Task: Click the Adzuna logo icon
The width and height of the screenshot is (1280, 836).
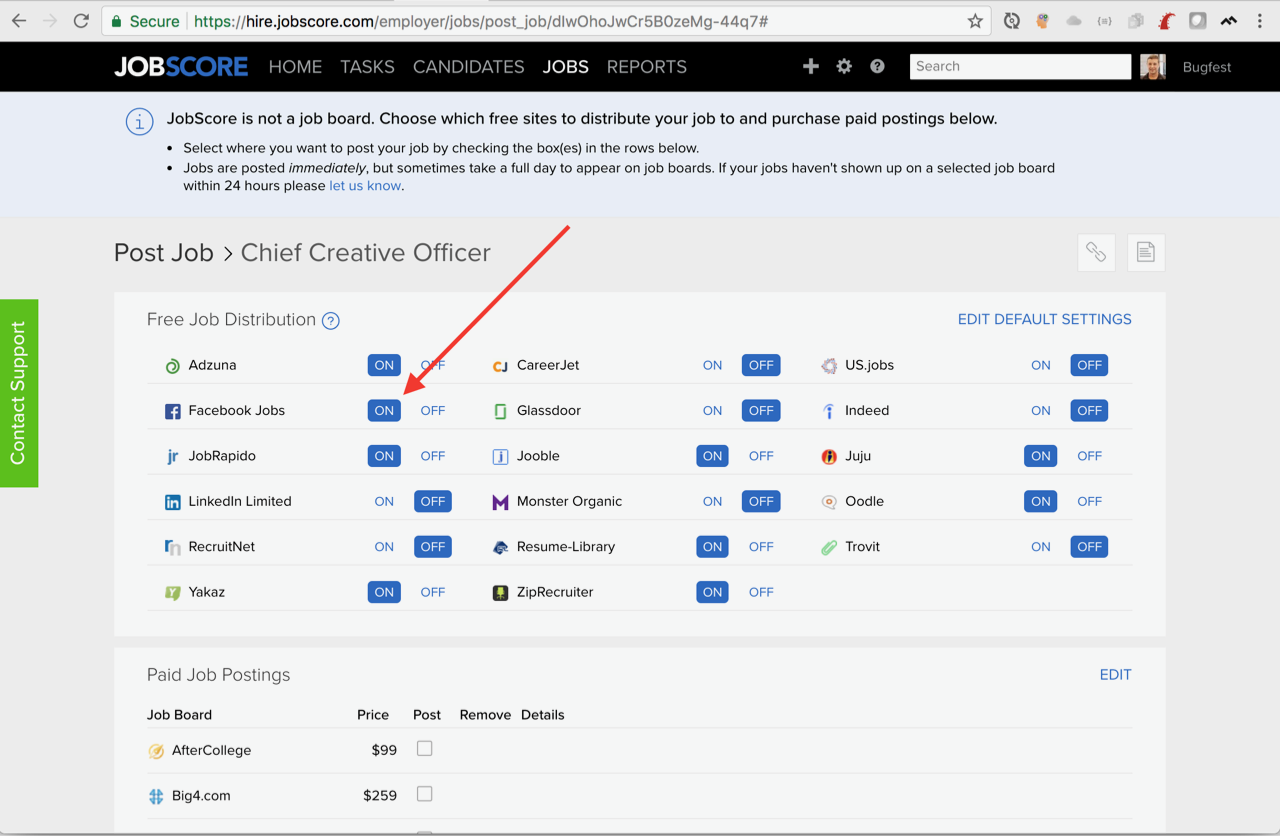Action: point(173,366)
